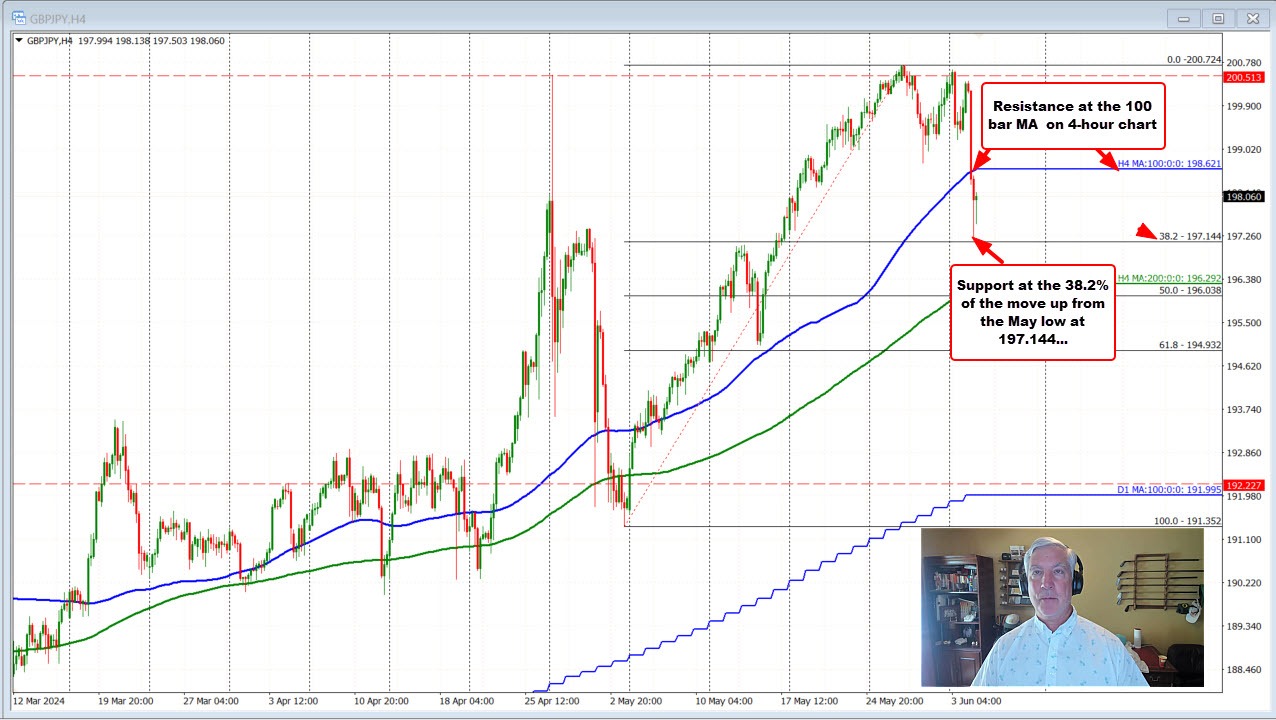Click the red arrow above the support annotation
Screen dimensions: 1276x720
(x=984, y=246)
